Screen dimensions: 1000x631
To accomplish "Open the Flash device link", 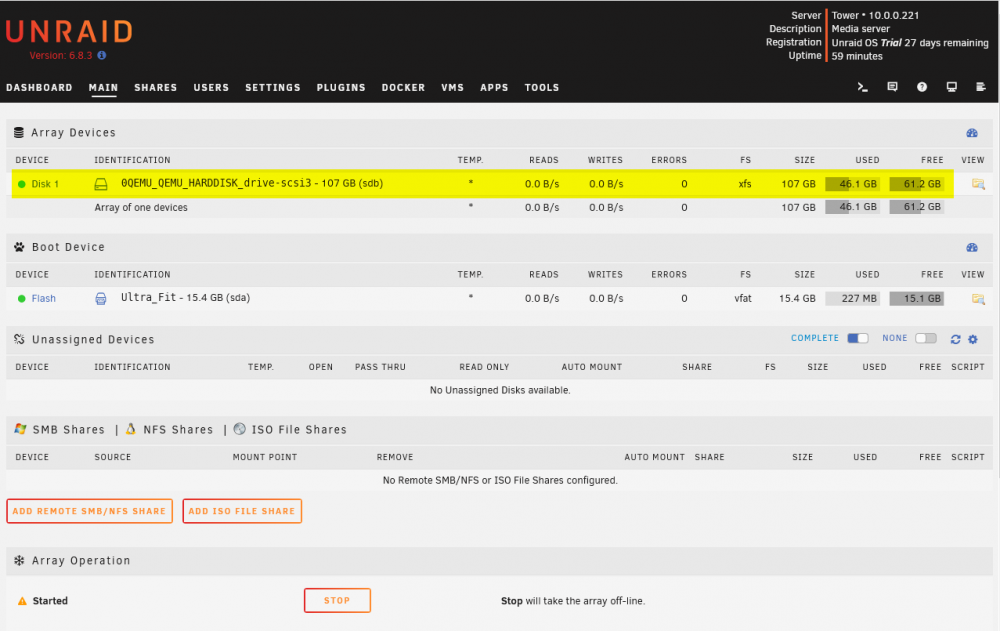I will [44, 299].
